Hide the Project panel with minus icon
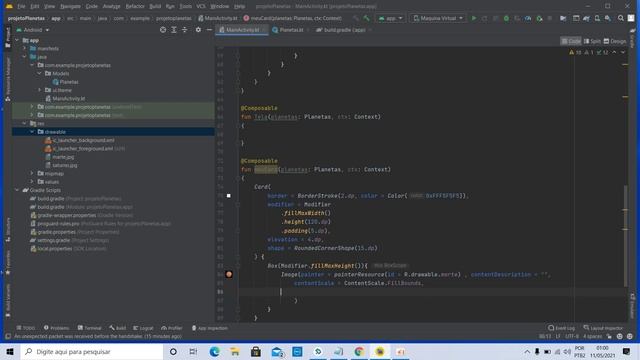The width and height of the screenshot is (640, 360). coord(209,30)
